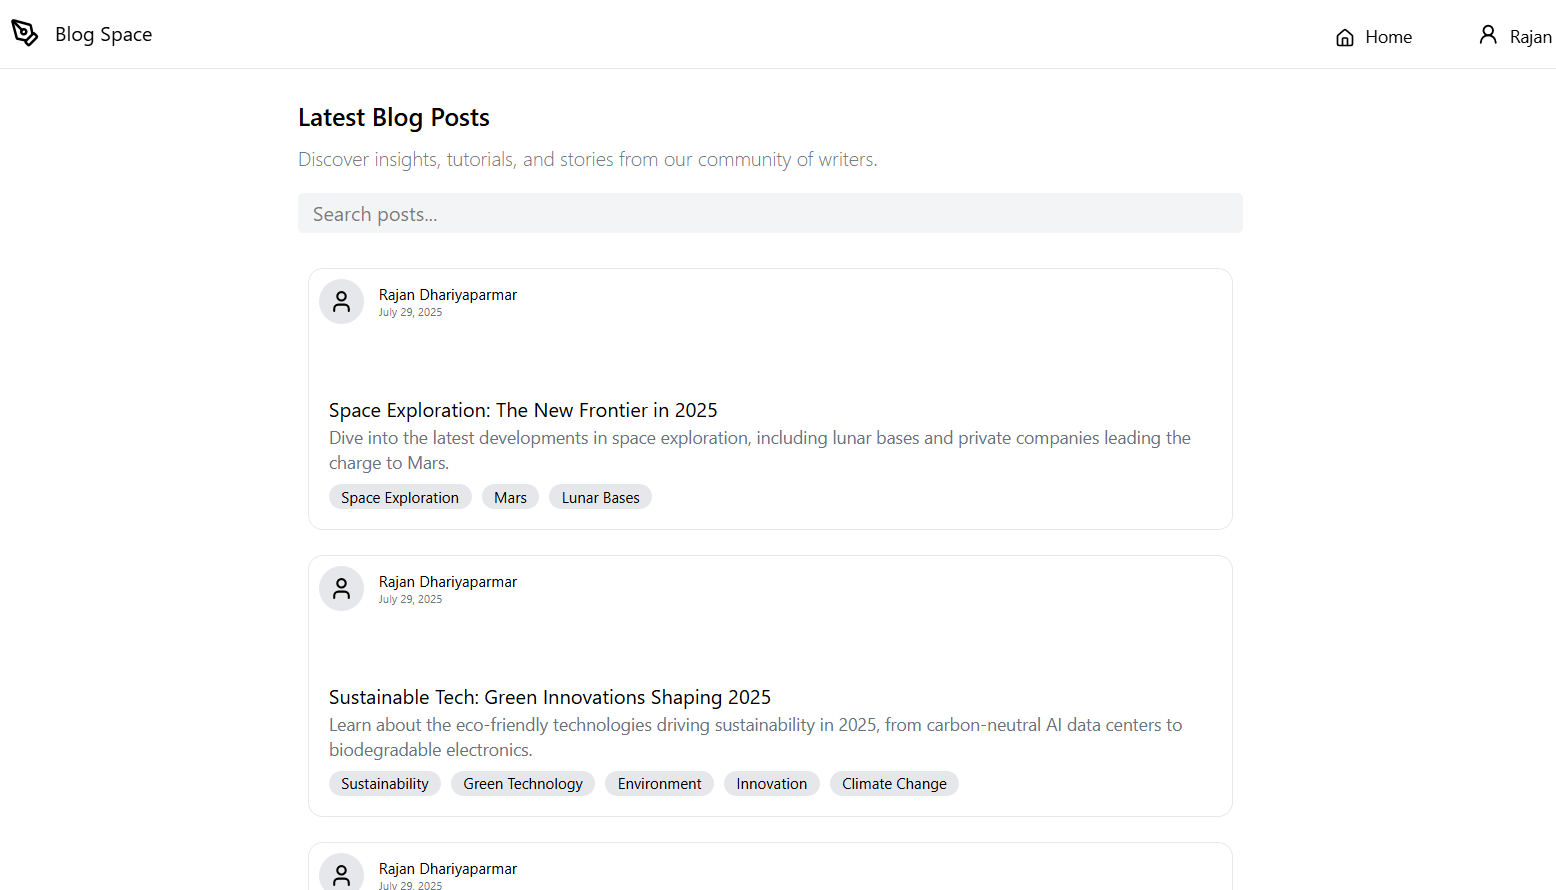Go to Home in navigation
The width and height of the screenshot is (1556, 890).
(1374, 37)
